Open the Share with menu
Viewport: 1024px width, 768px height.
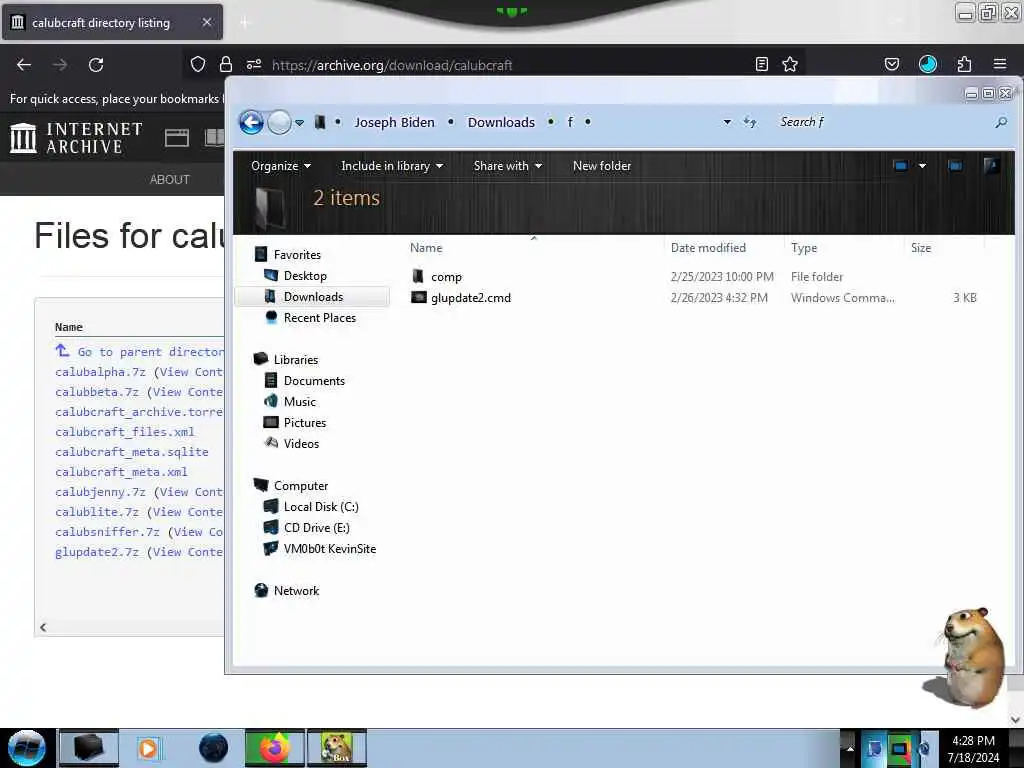pyautogui.click(x=507, y=166)
